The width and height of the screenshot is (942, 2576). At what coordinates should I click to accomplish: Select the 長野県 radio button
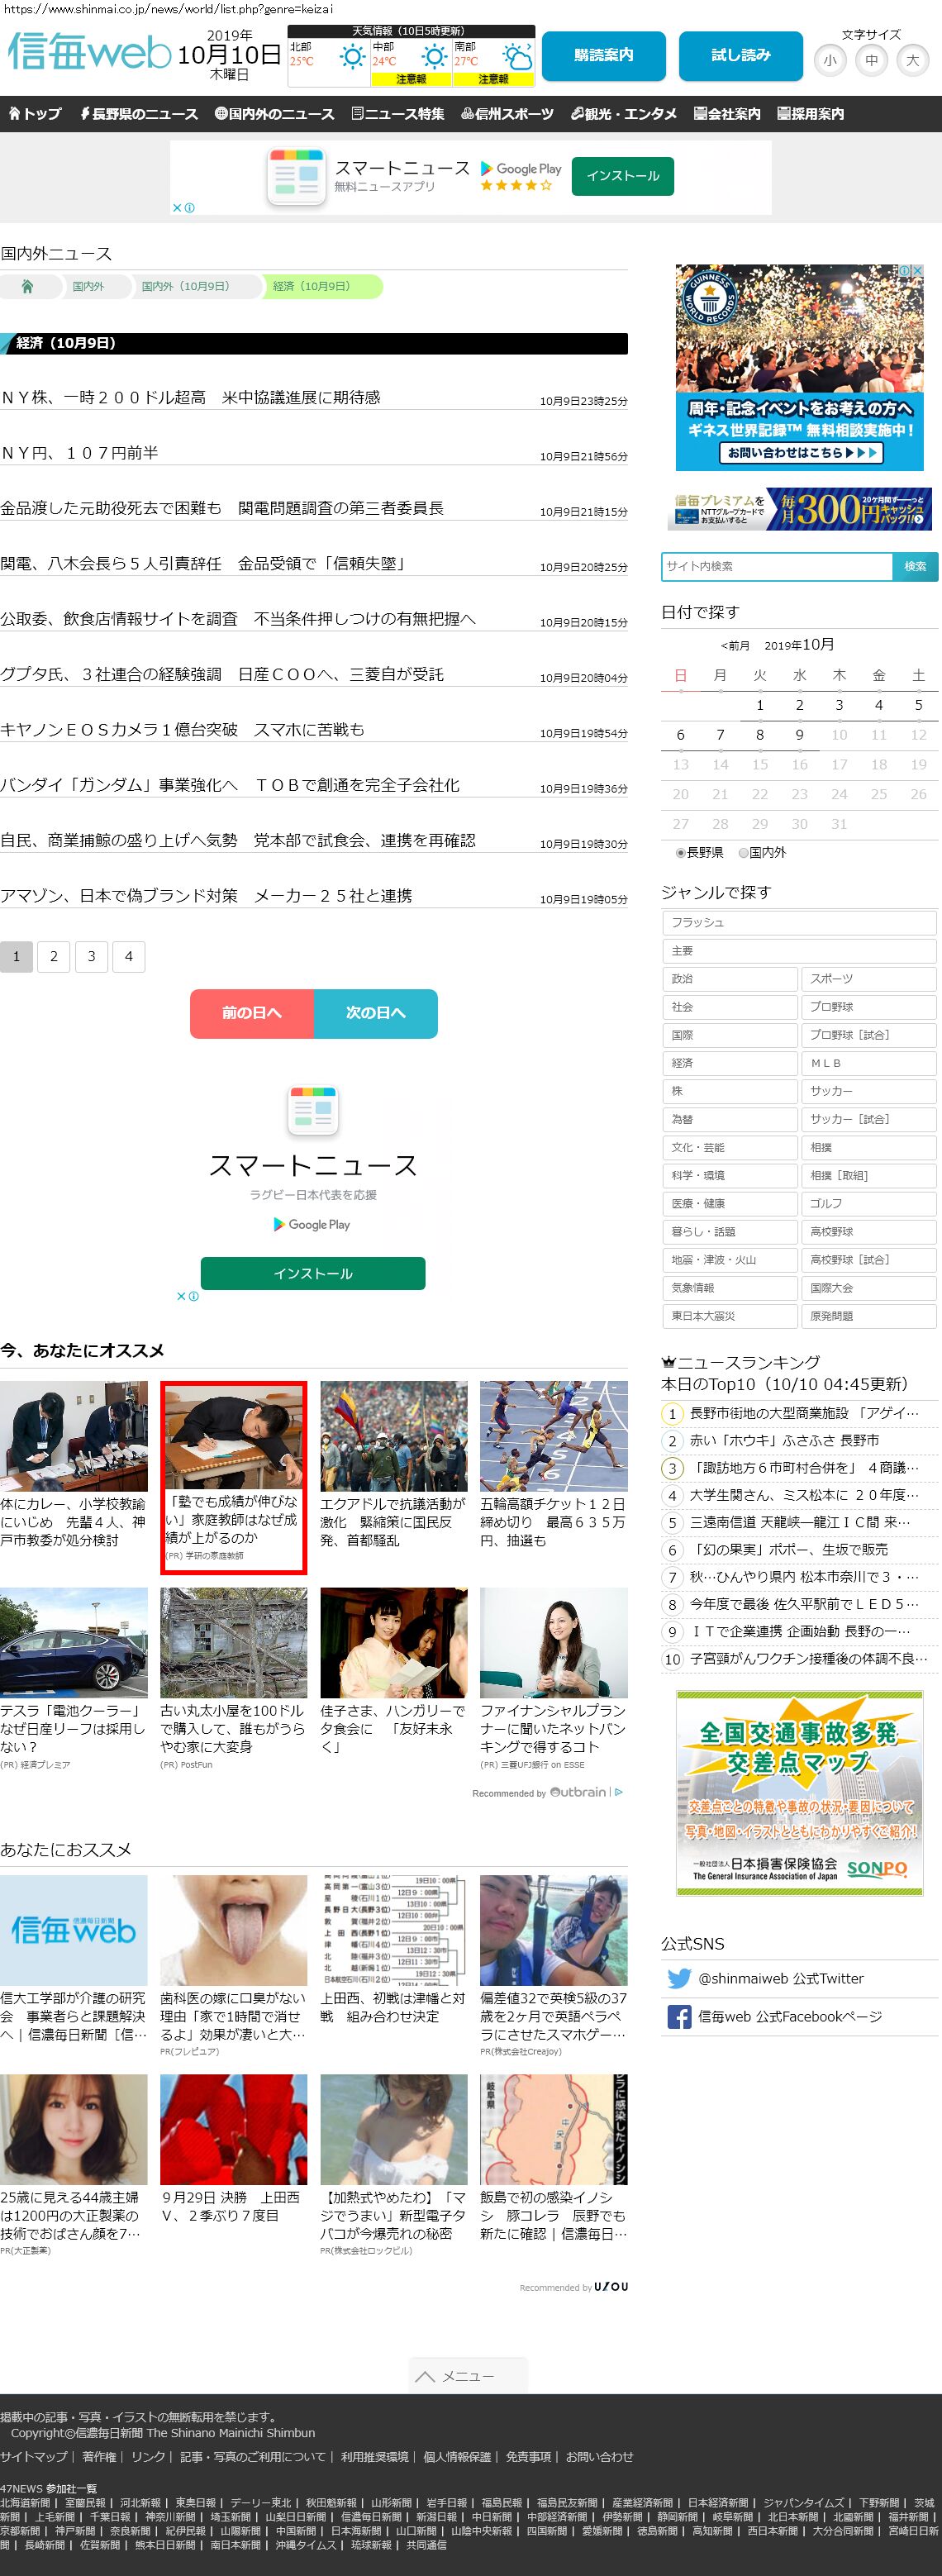pyautogui.click(x=681, y=853)
